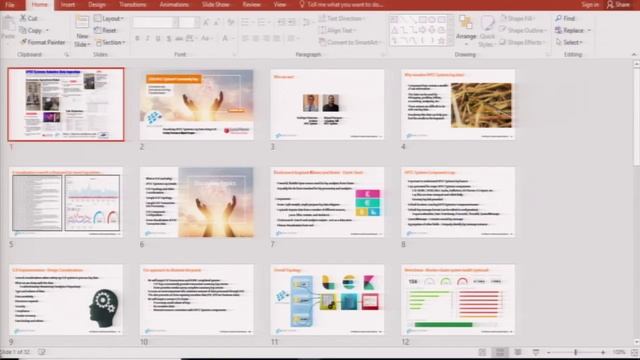Open the Design tab

[x=97, y=4]
